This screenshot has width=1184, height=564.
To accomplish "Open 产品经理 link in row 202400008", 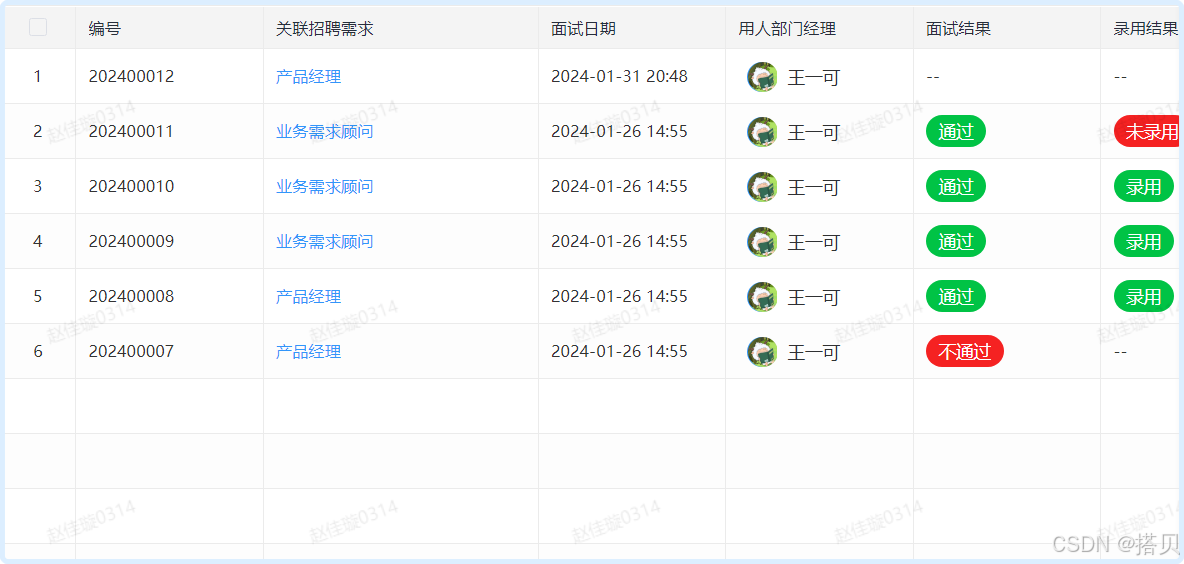I will (308, 297).
